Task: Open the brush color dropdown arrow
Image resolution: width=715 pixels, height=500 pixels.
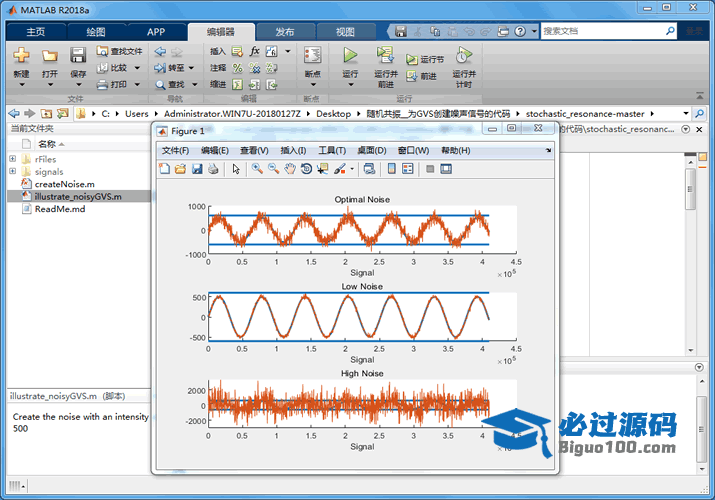Action: point(352,169)
